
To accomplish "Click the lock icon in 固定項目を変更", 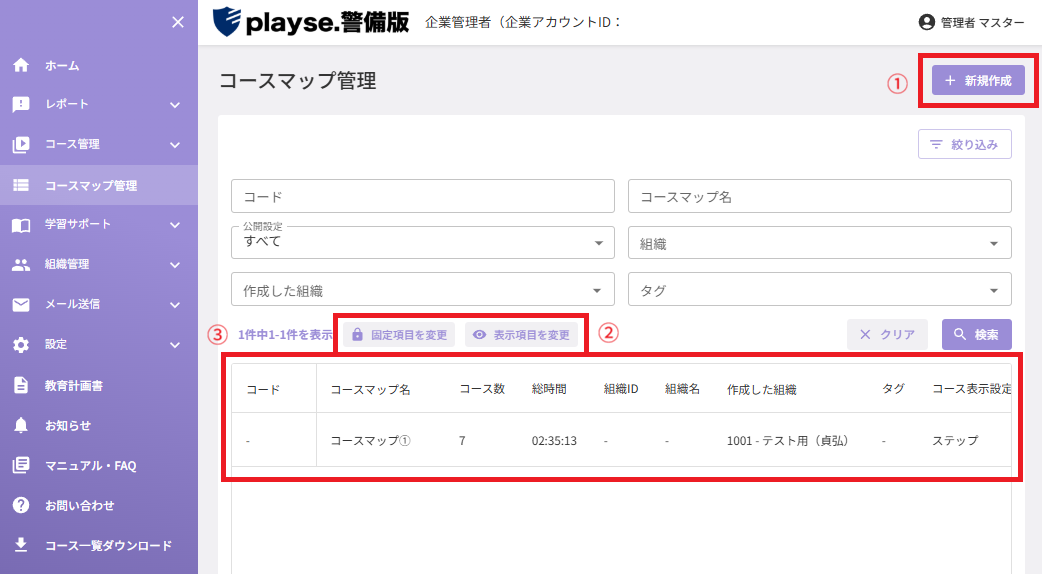I will pos(358,334).
